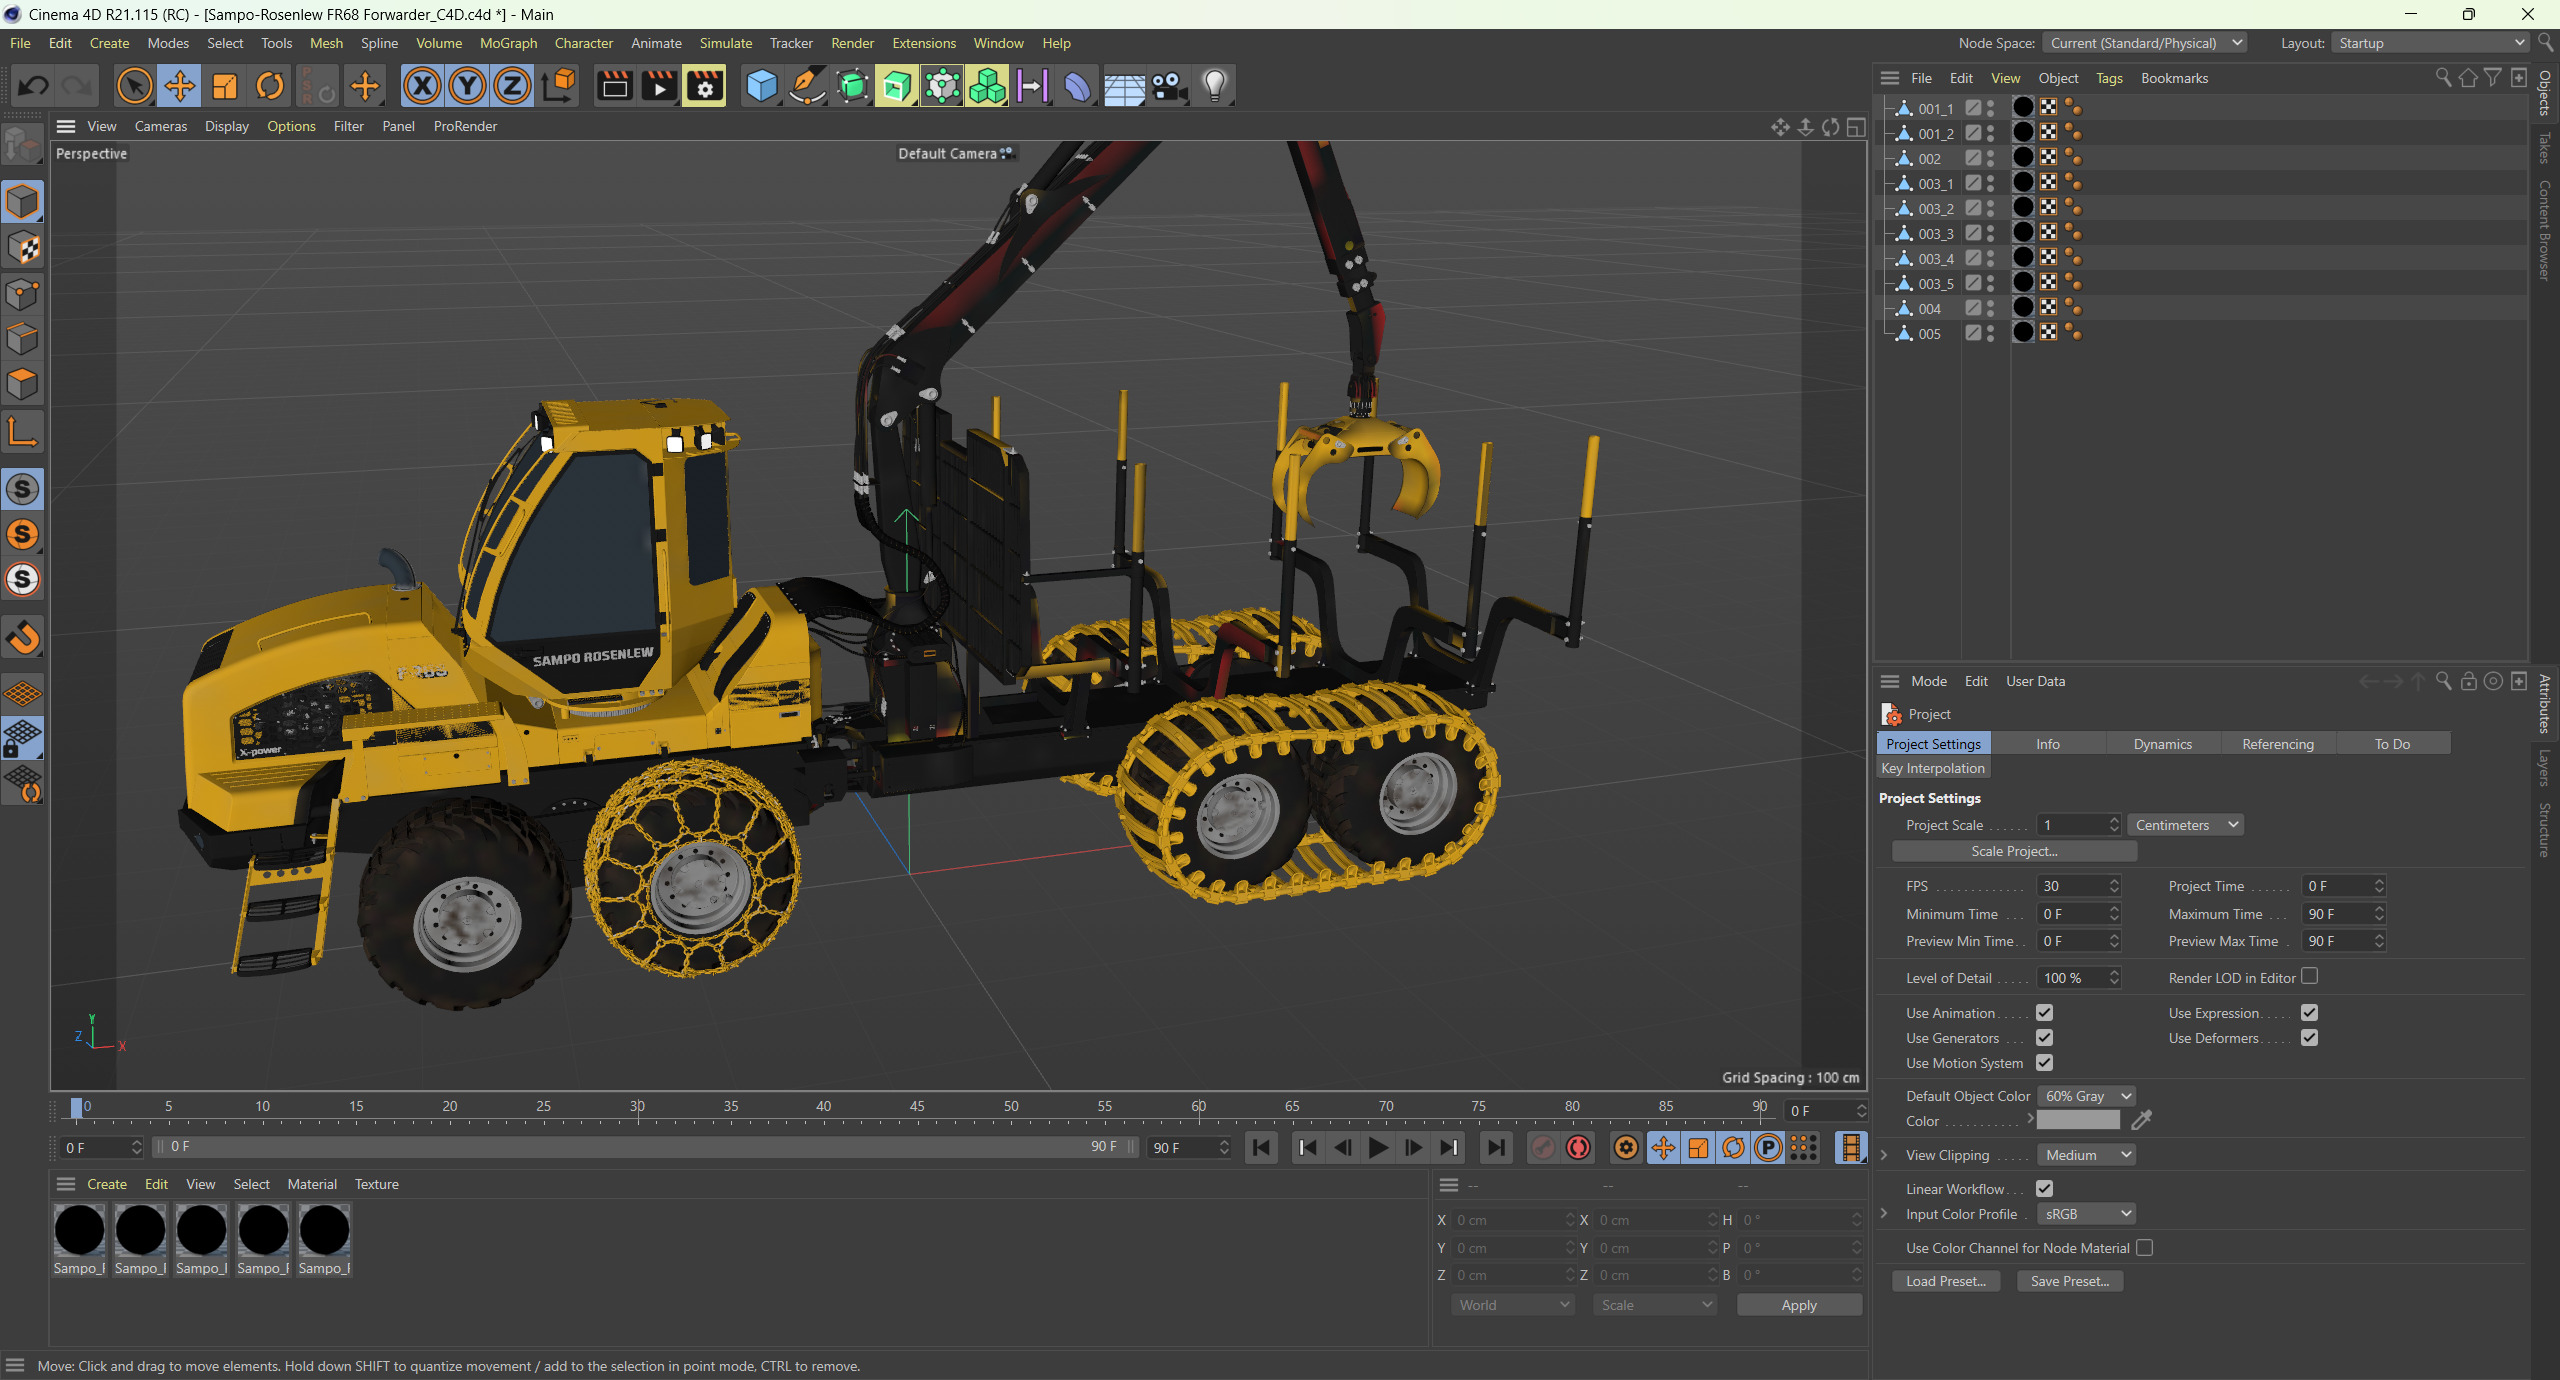The image size is (2560, 1380).
Task: Open the Centimeters unit dropdown
Action: pos(2185,825)
